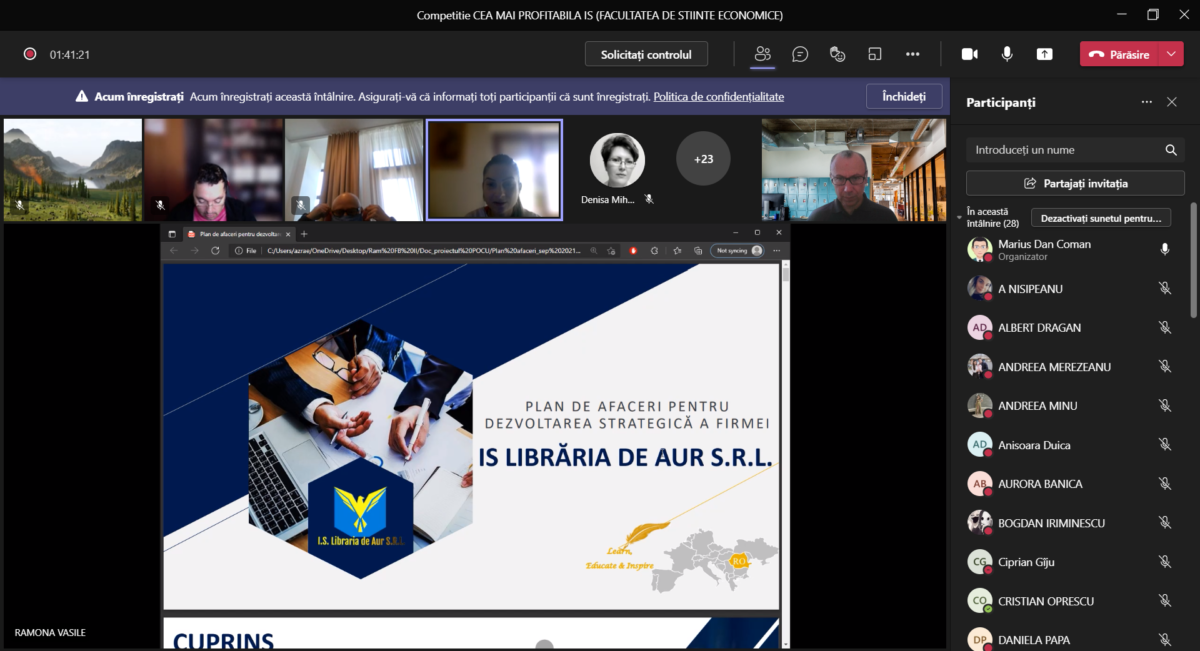Open the dropdown arrow next to Părăsire
The width and height of the screenshot is (1200, 651).
coord(1172,54)
